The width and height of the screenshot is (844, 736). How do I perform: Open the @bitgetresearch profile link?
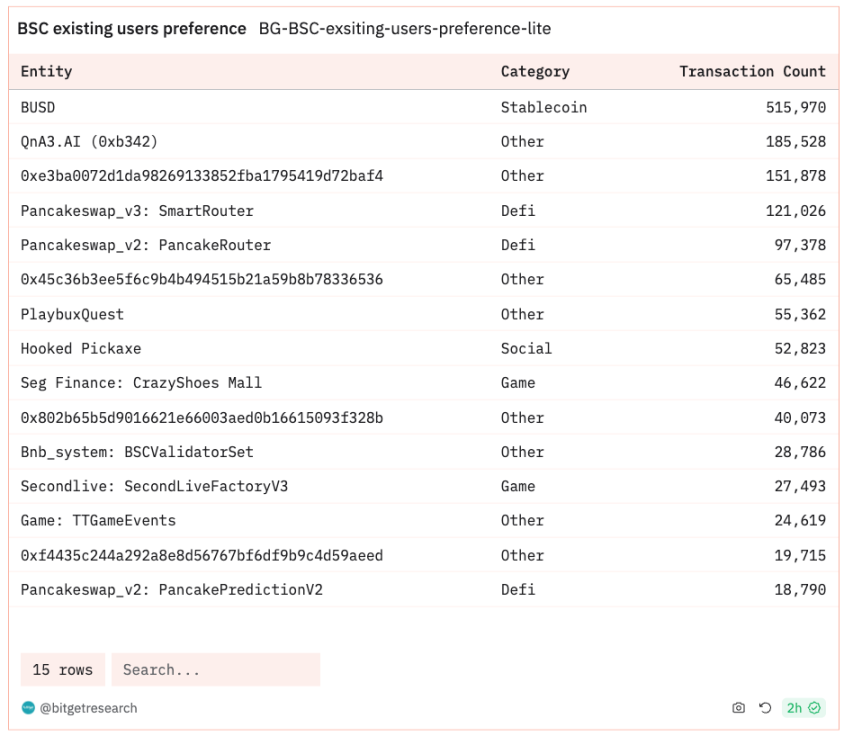tap(88, 708)
